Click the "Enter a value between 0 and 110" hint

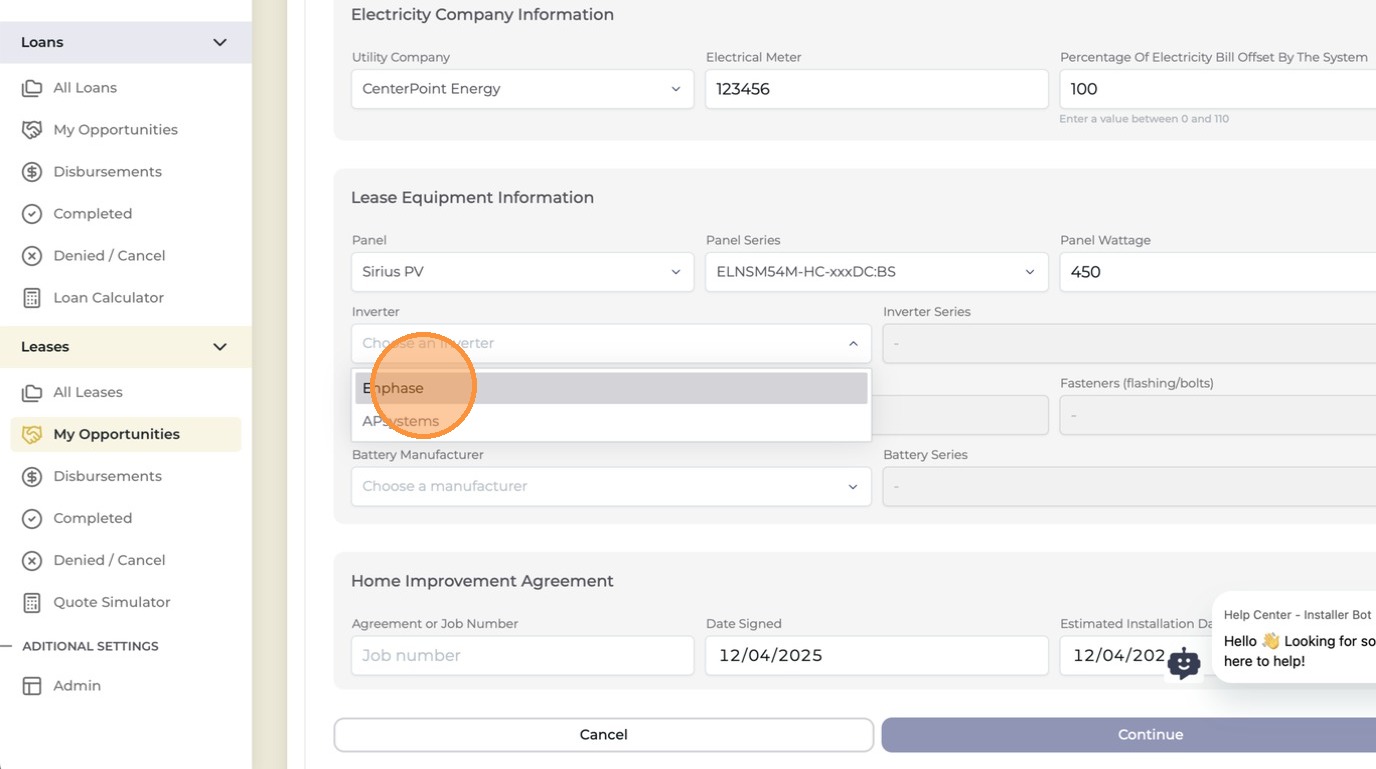coord(1144,119)
